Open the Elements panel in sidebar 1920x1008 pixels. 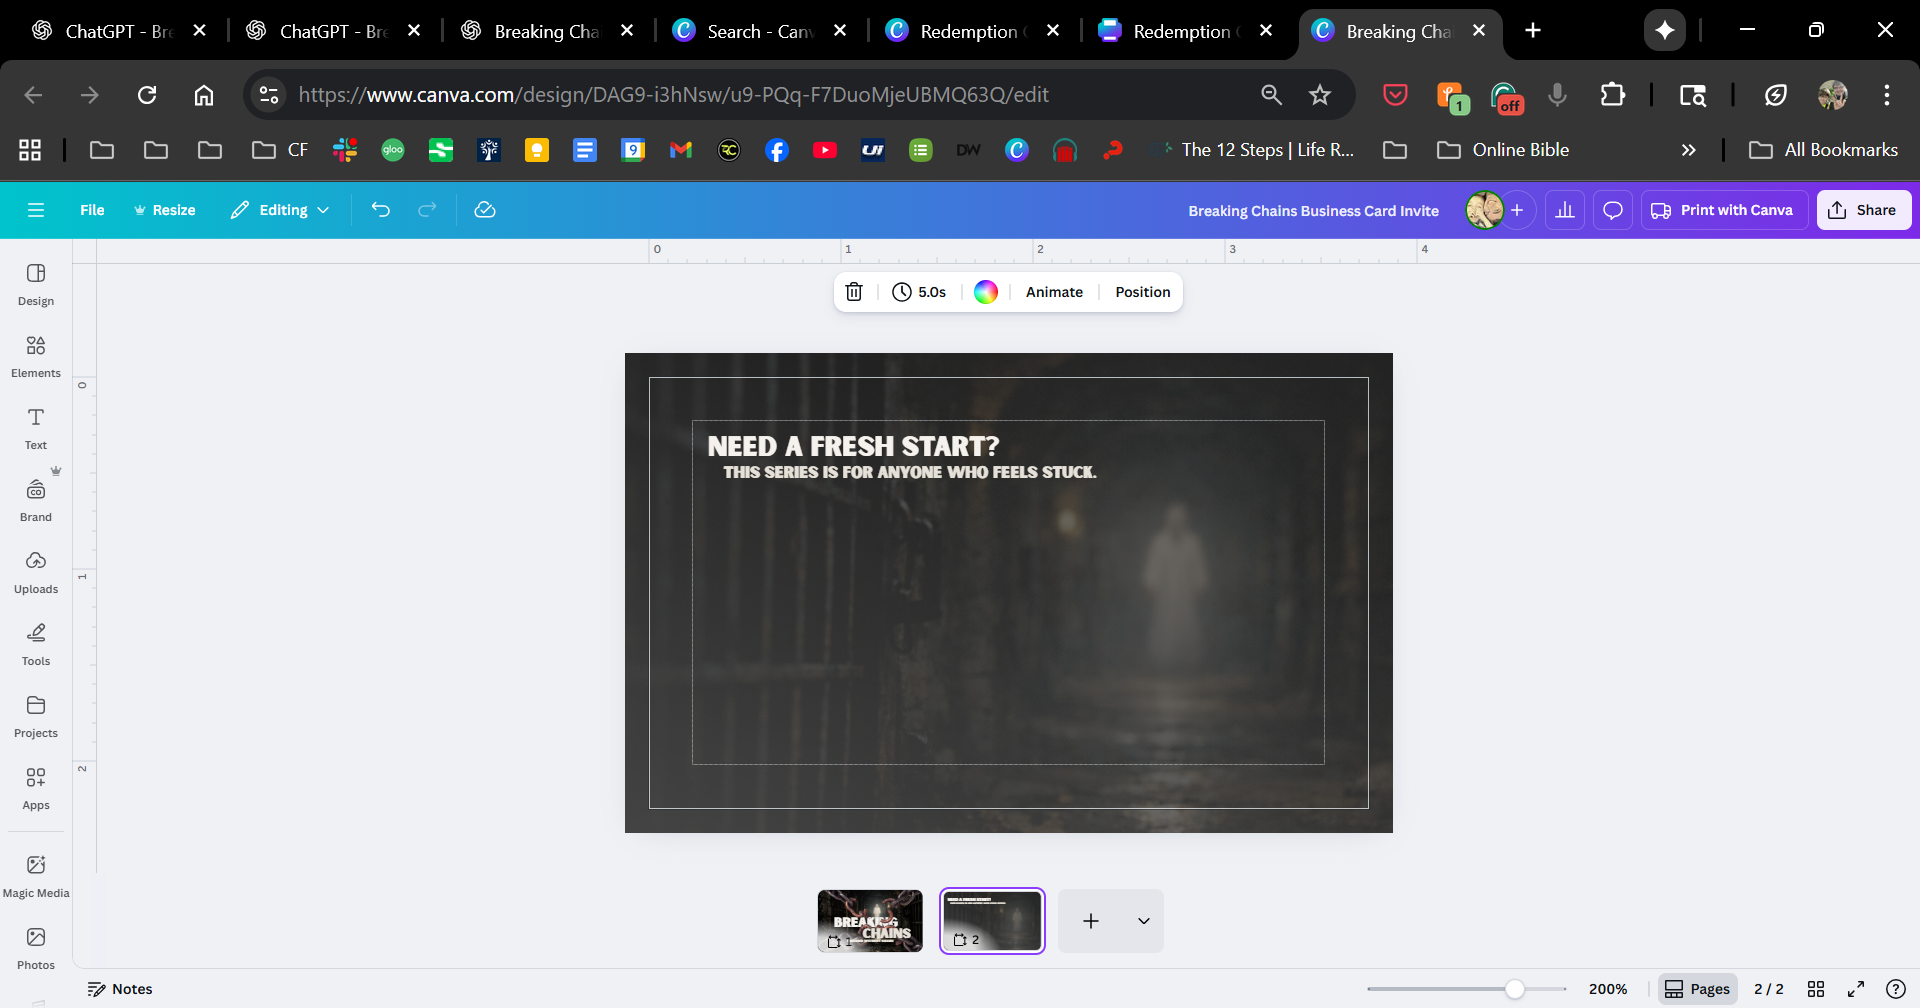coord(36,356)
